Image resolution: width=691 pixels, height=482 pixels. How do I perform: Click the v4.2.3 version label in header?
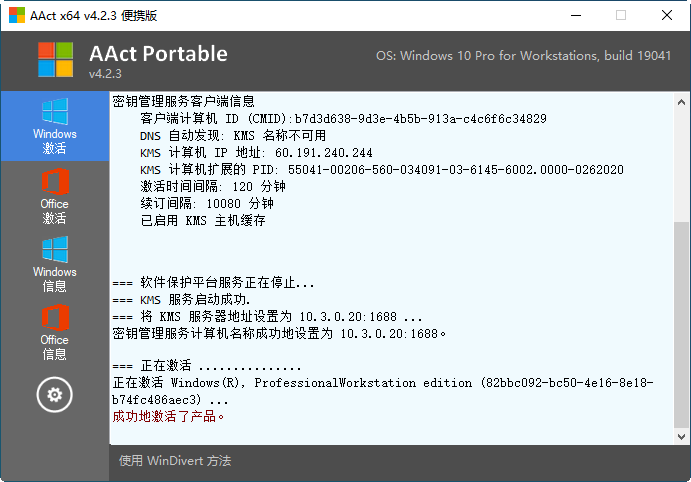(105, 75)
